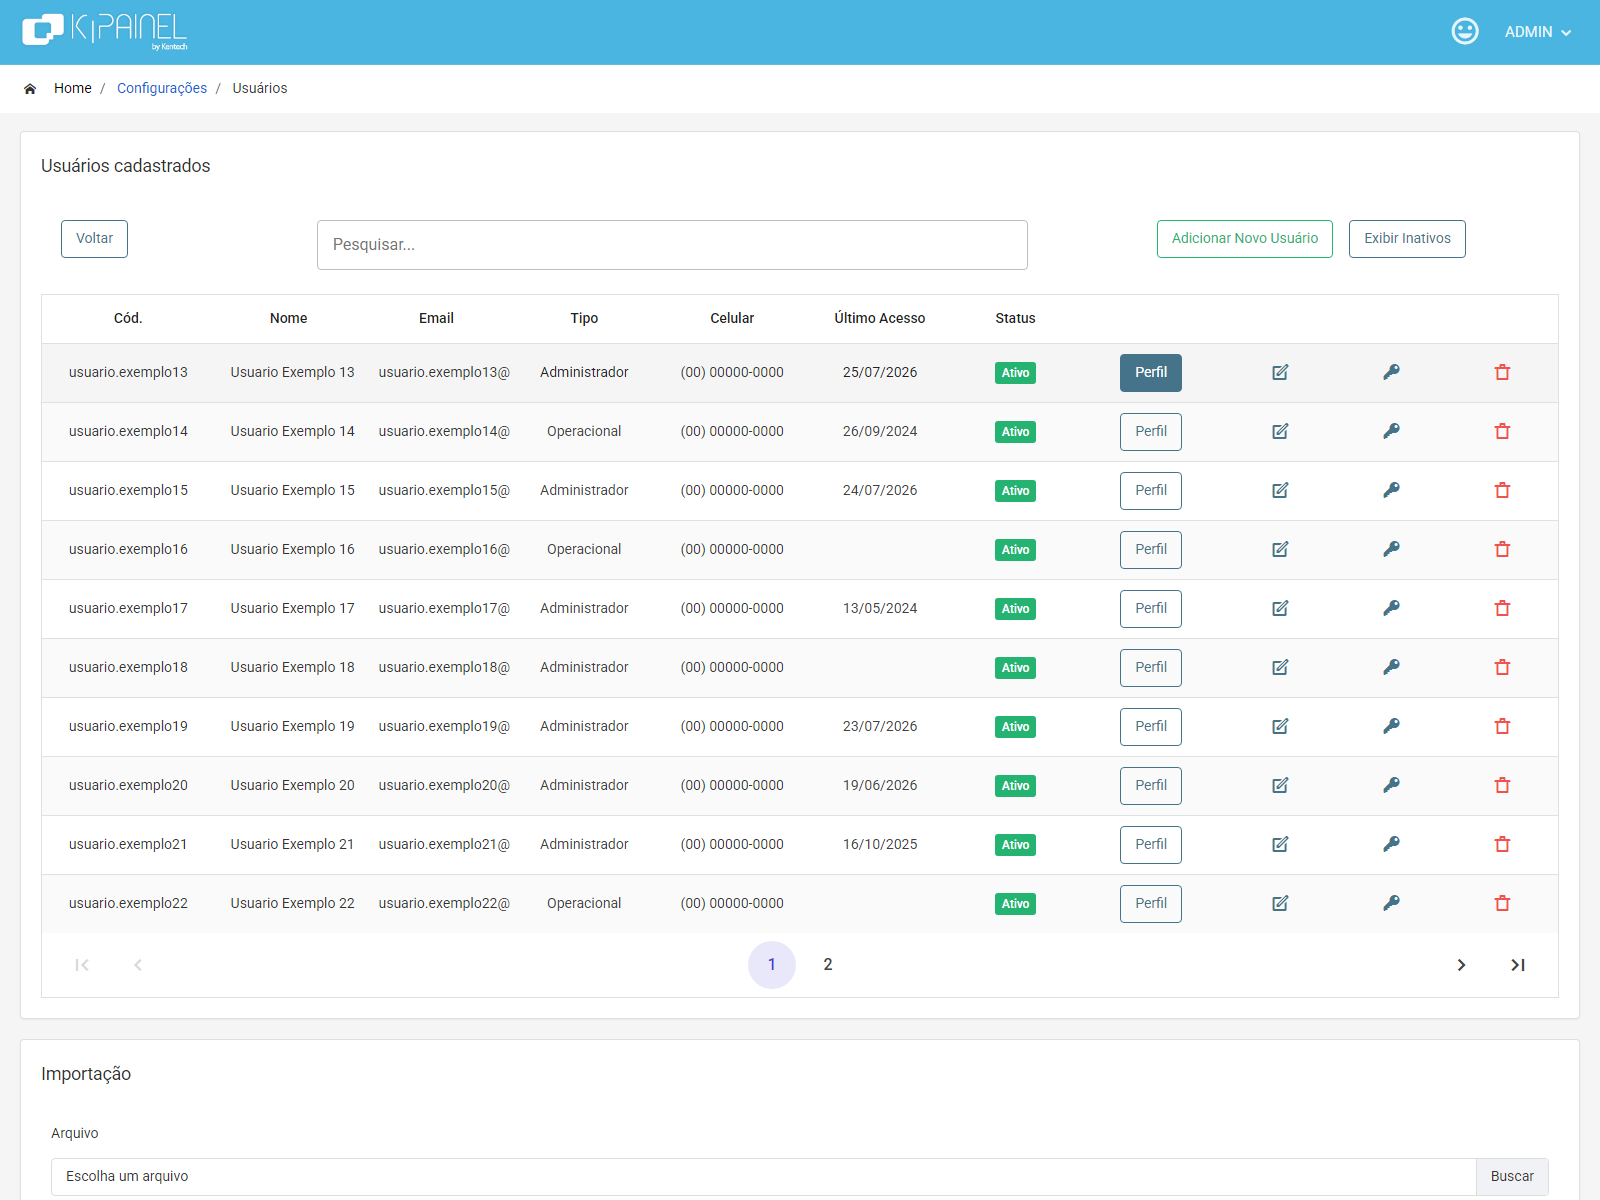The width and height of the screenshot is (1600, 1200).
Task: Jump to the last page of users
Action: (1518, 965)
